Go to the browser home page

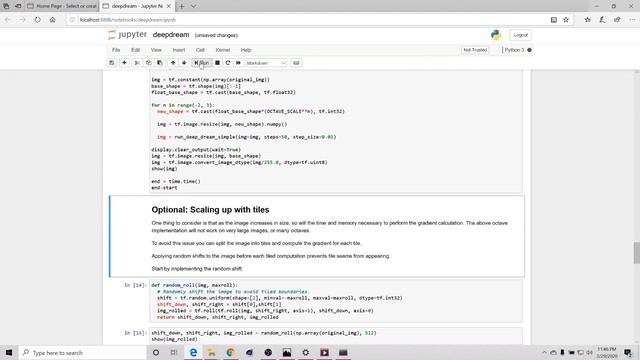(52, 20)
